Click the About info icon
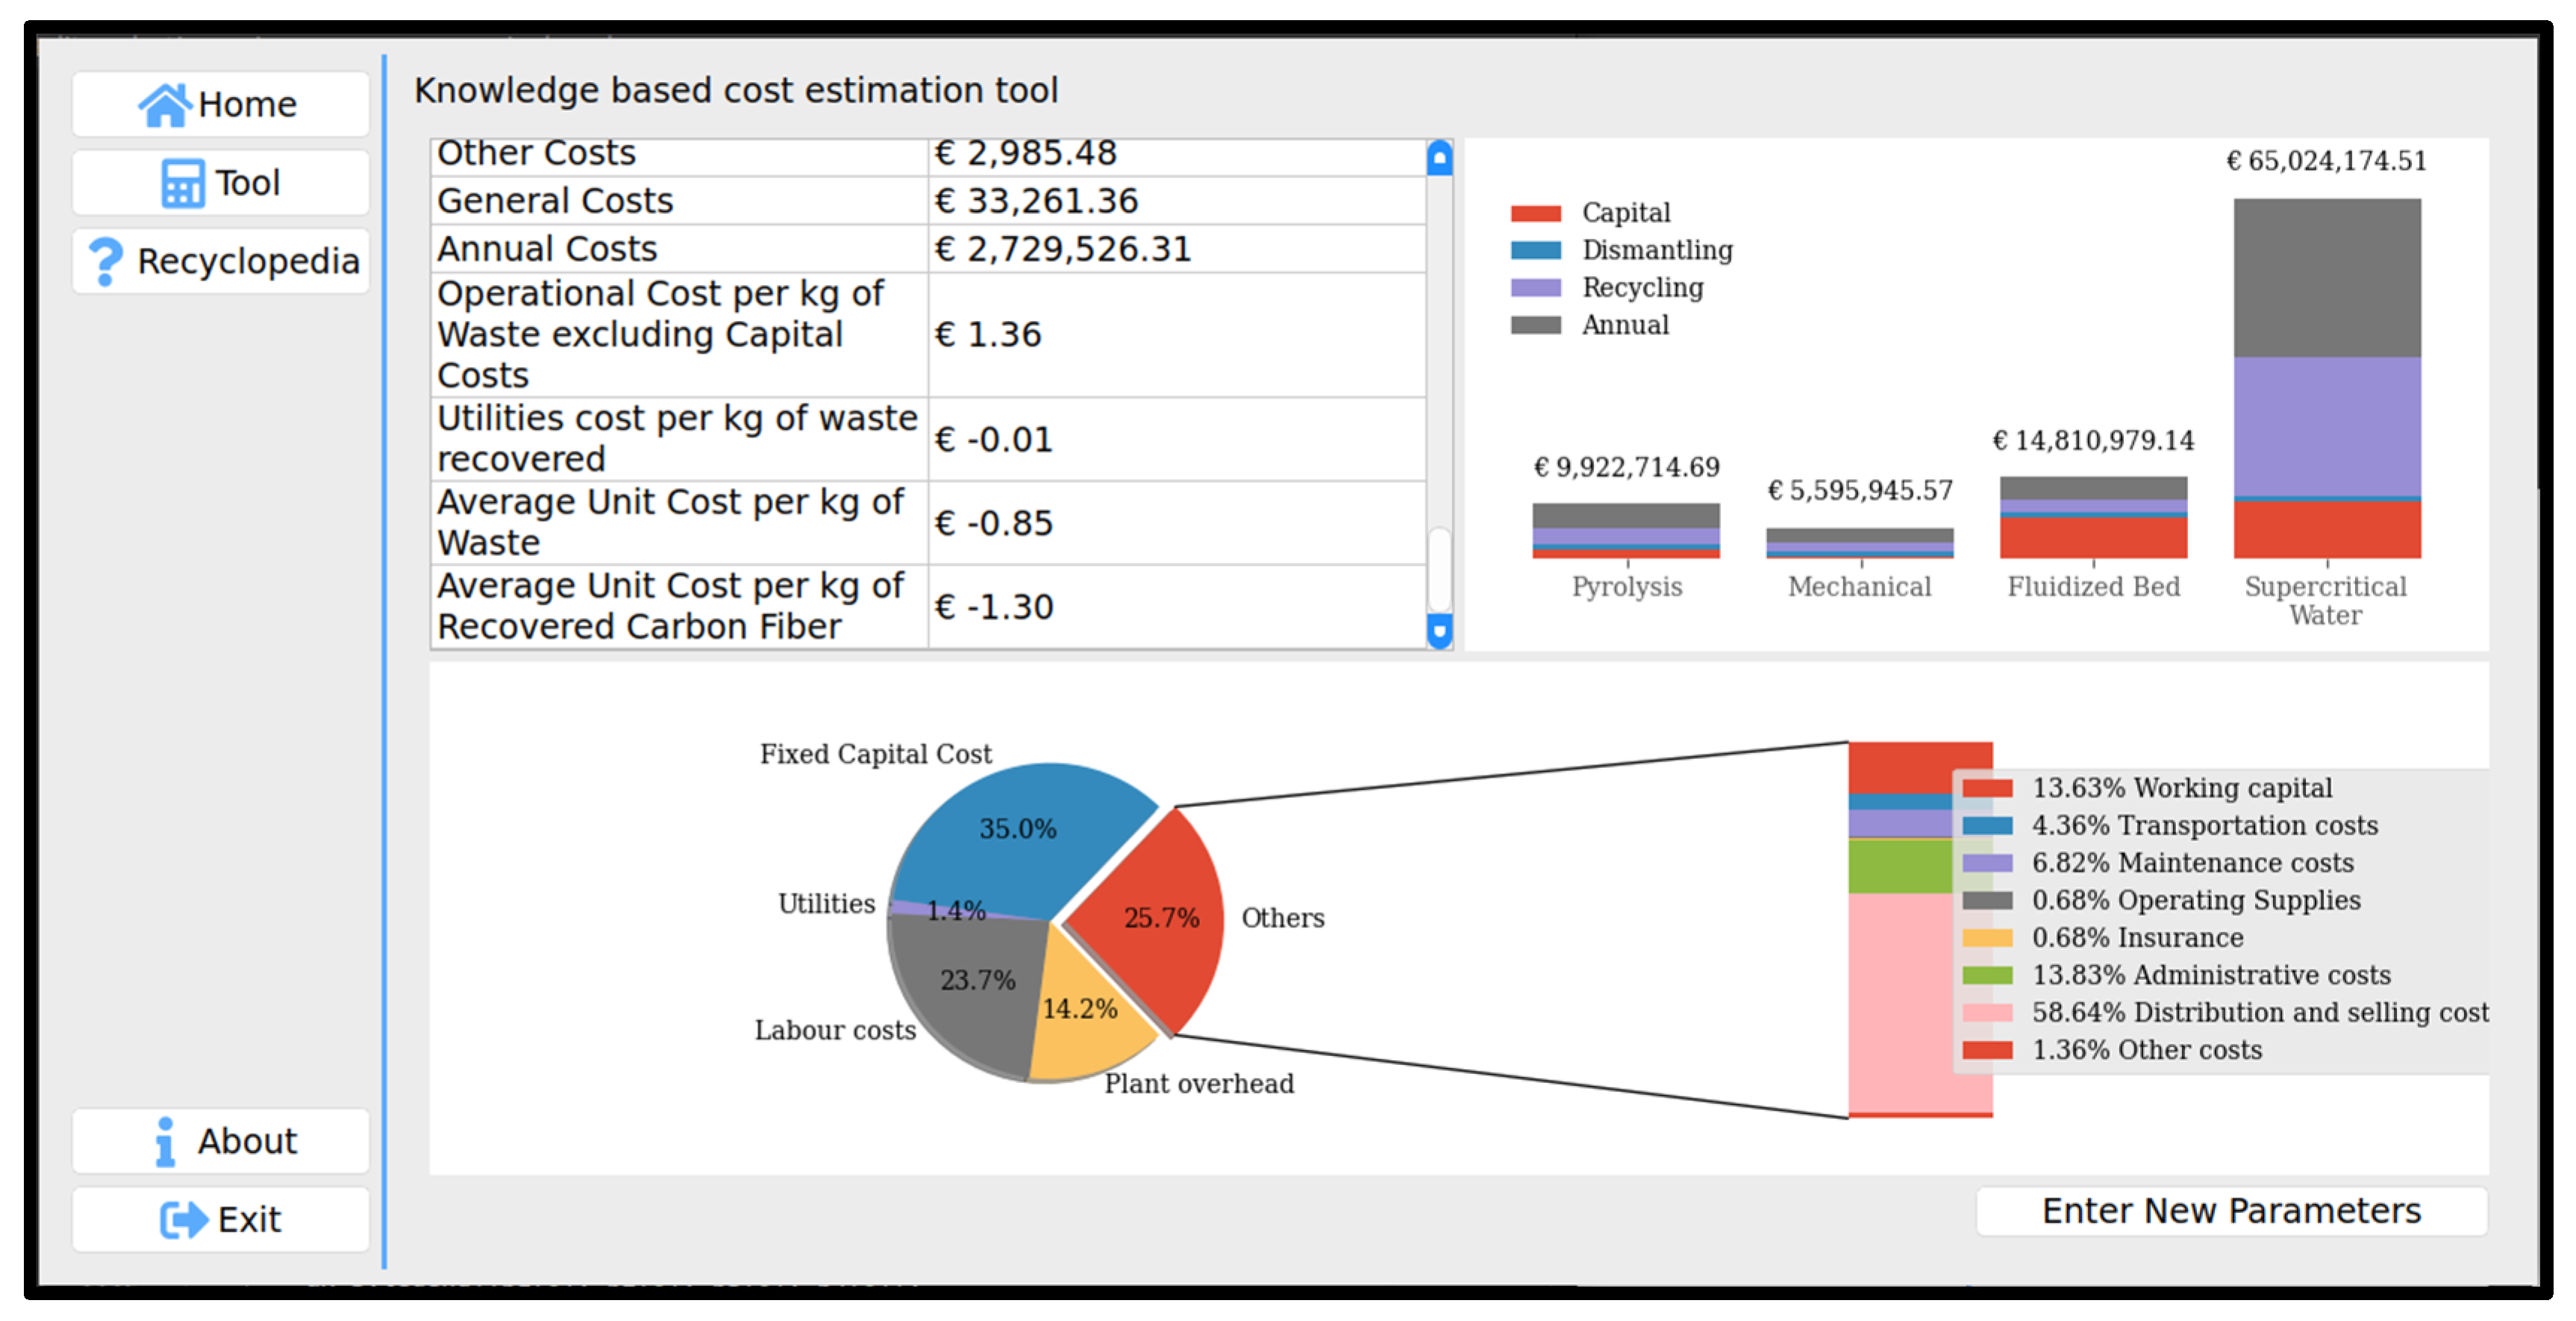 165,1141
